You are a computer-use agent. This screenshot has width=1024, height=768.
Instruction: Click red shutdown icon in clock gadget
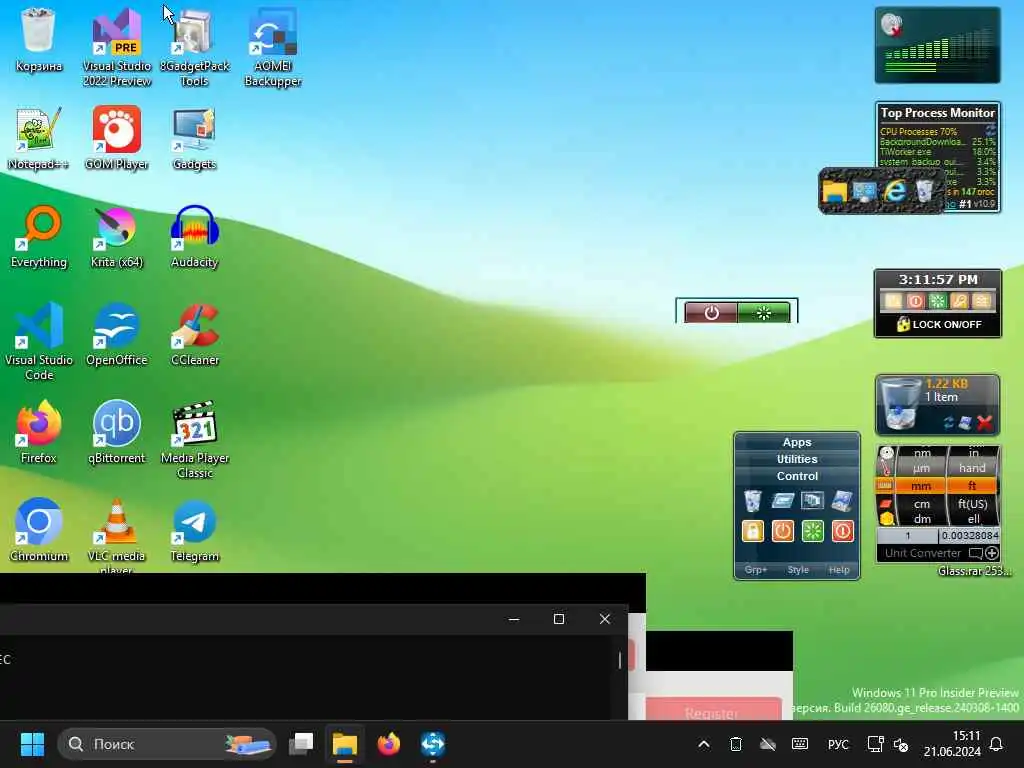pos(916,301)
